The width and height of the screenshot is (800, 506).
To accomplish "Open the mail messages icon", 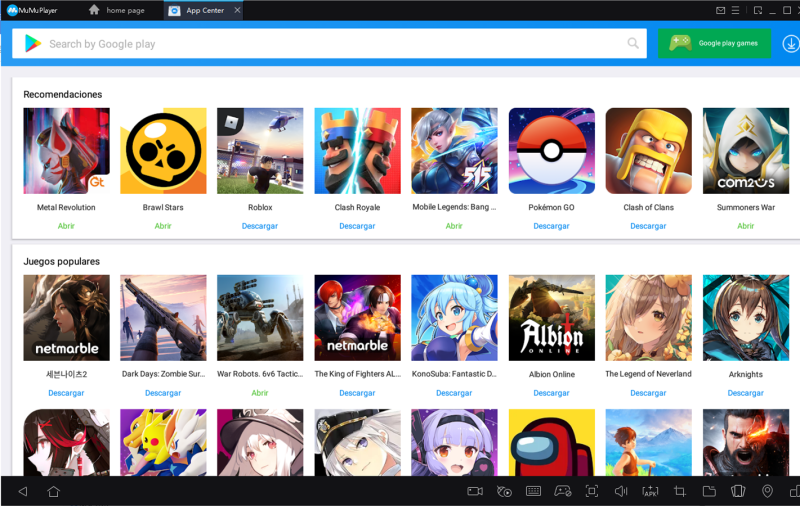I will [720, 10].
